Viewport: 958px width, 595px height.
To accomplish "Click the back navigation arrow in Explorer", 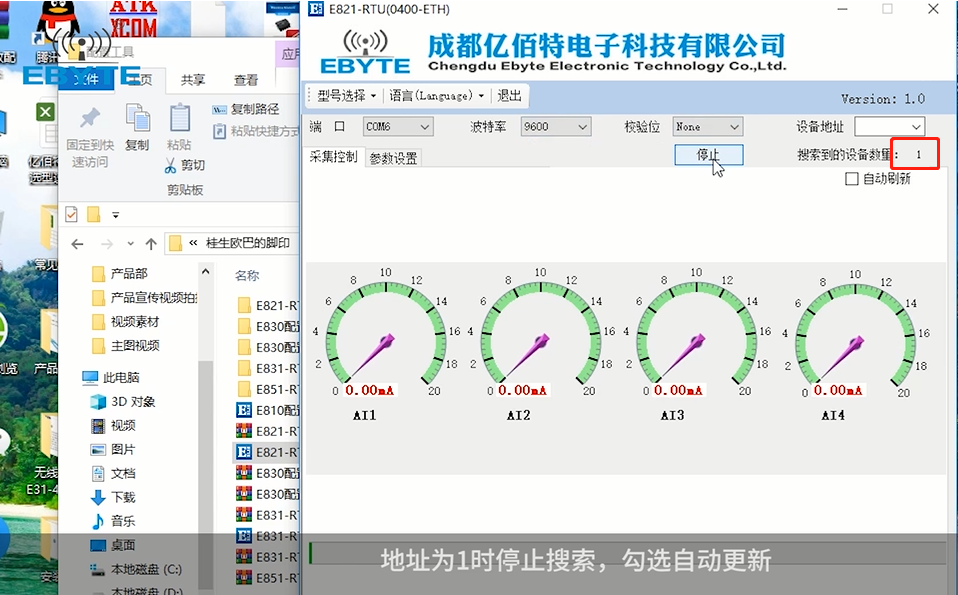I will [78, 243].
